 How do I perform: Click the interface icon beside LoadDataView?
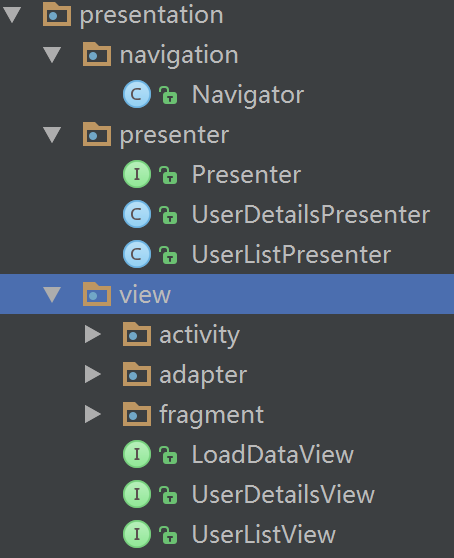137,454
